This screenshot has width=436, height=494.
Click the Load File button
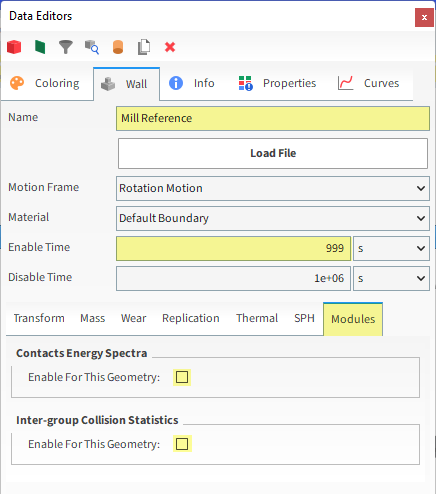[x=273, y=153]
